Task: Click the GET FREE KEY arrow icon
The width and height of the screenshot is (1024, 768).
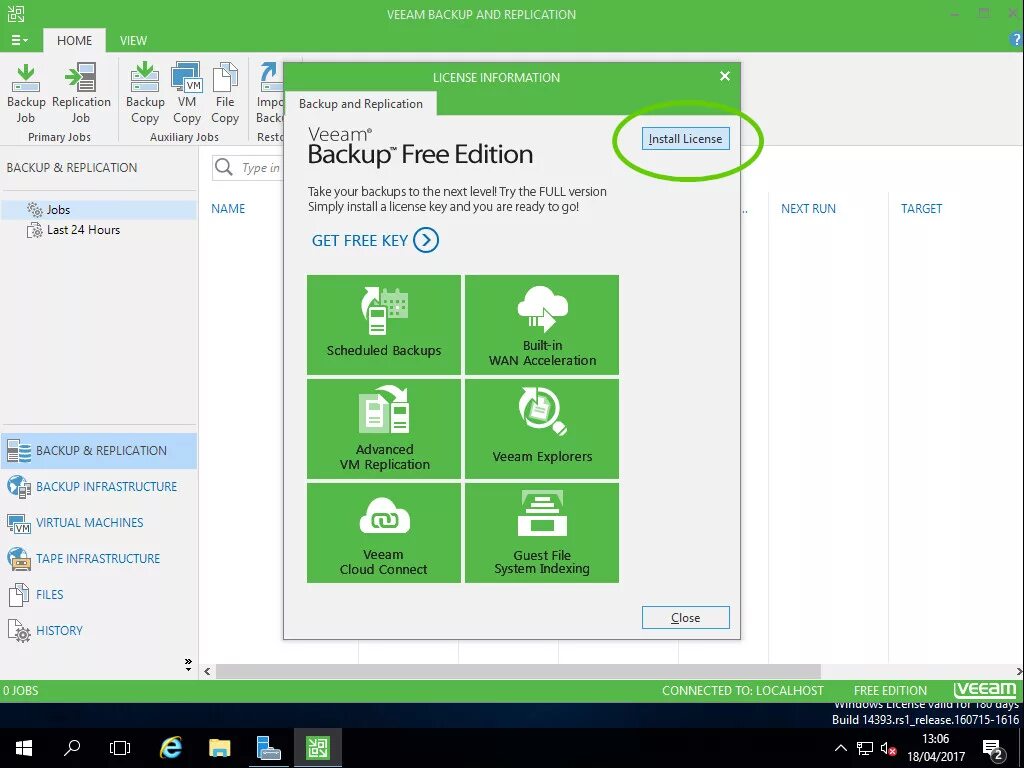Action: coord(426,240)
